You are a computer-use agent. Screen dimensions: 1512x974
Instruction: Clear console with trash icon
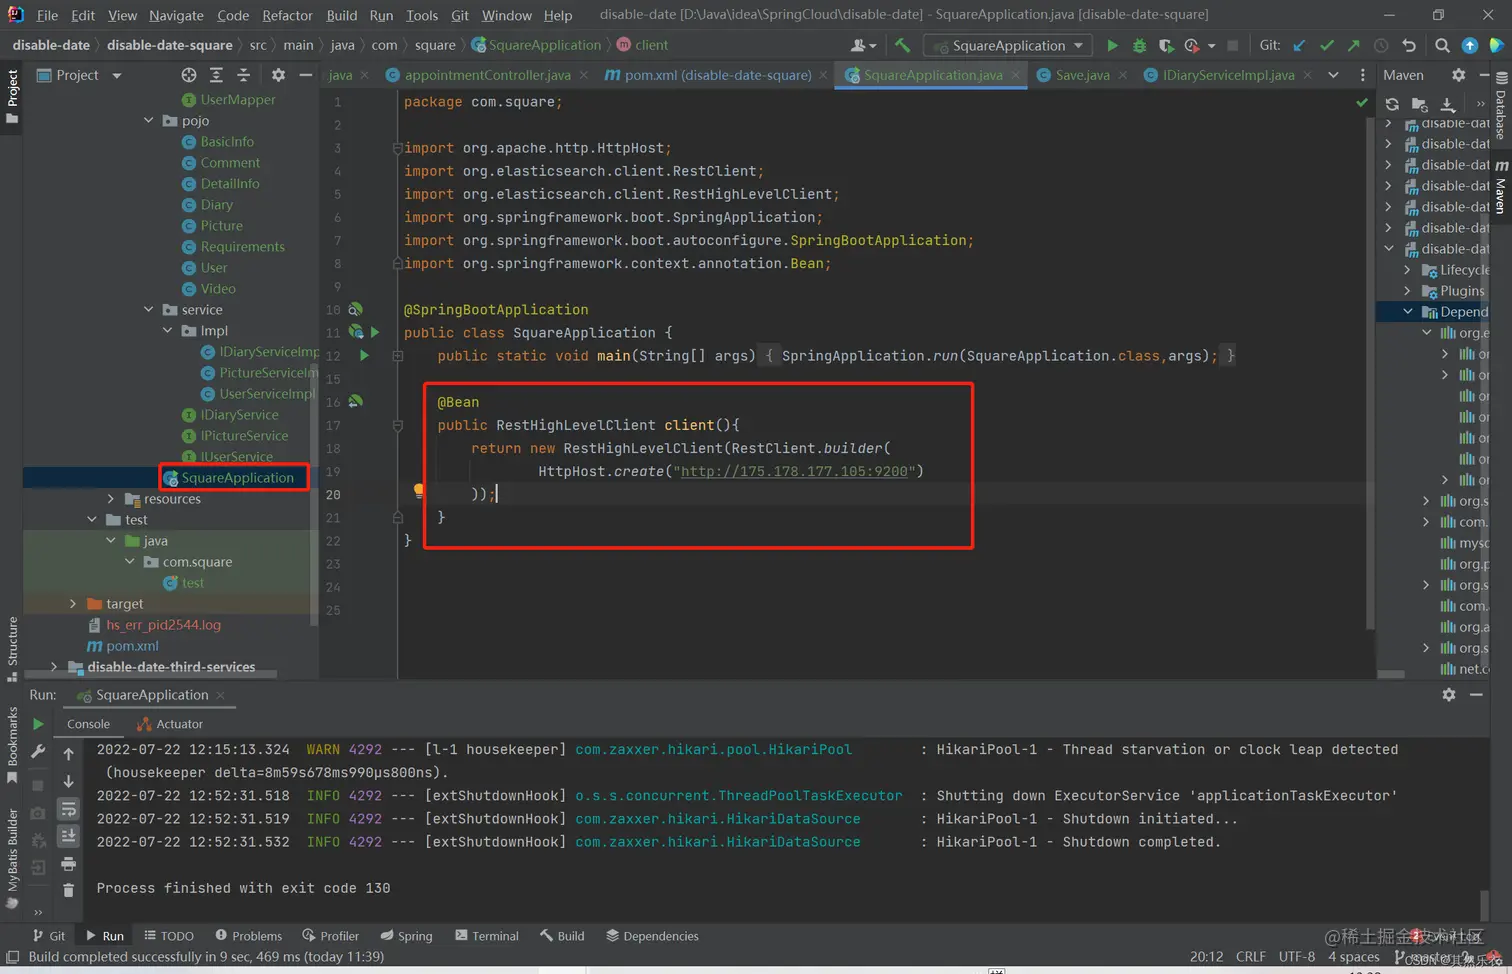(68, 890)
